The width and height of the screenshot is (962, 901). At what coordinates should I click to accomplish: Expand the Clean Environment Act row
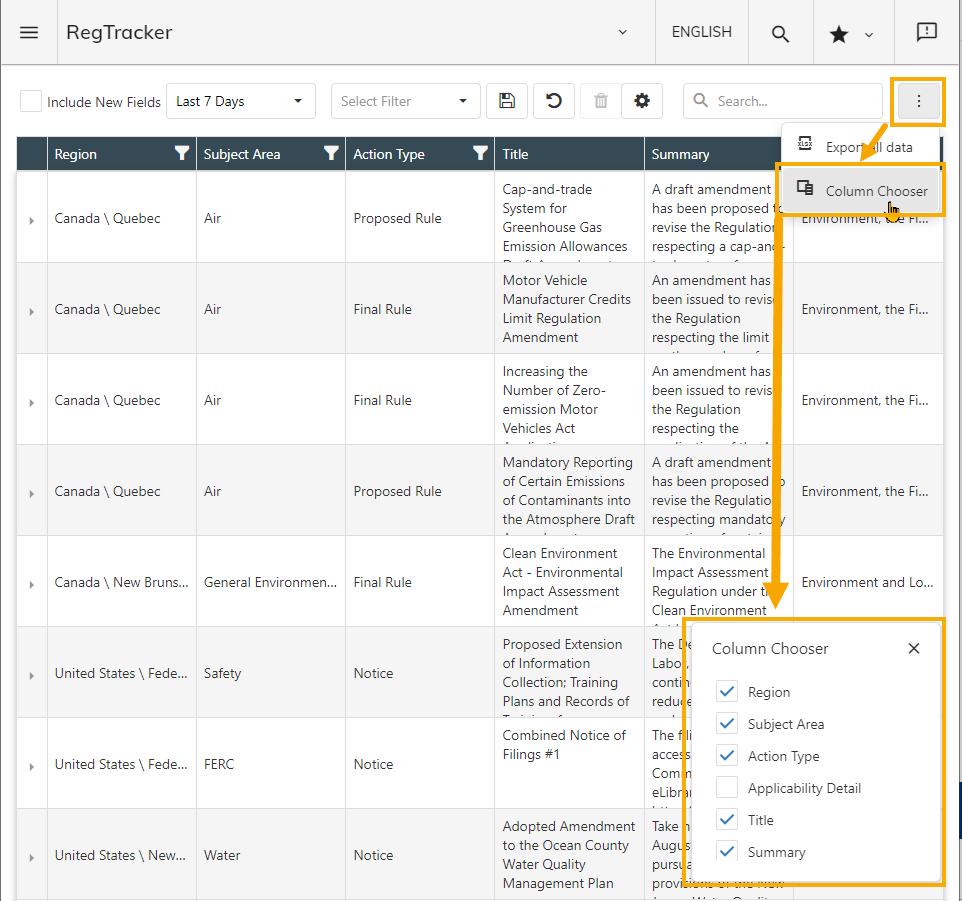tap(31, 585)
